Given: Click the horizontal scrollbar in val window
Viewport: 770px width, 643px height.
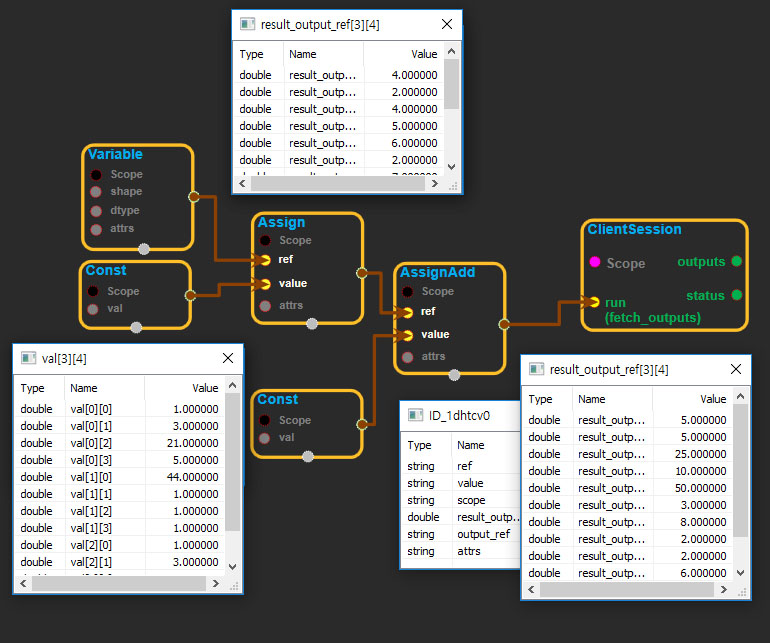Looking at the screenshot, I should point(120,582).
